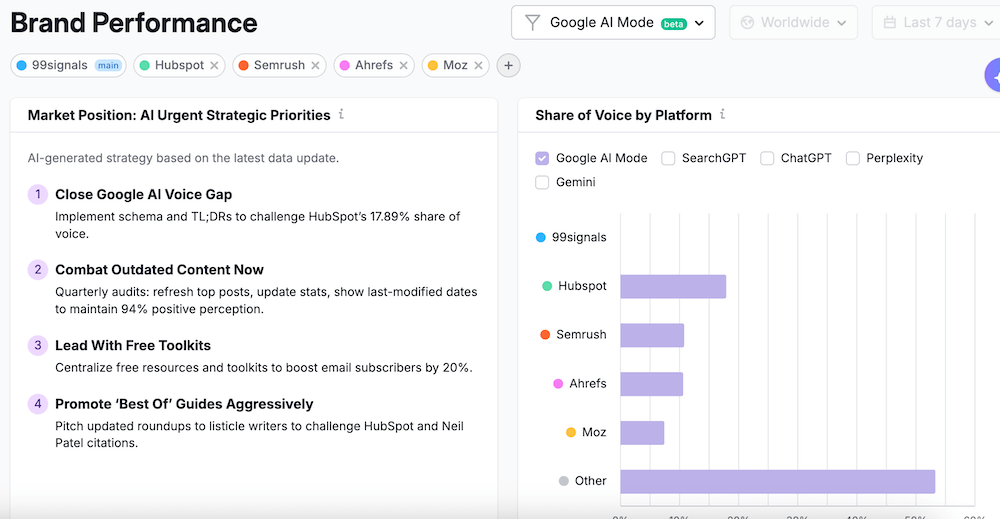Click the Brand Performance page title
The width and height of the screenshot is (1000, 519).
pos(134,23)
